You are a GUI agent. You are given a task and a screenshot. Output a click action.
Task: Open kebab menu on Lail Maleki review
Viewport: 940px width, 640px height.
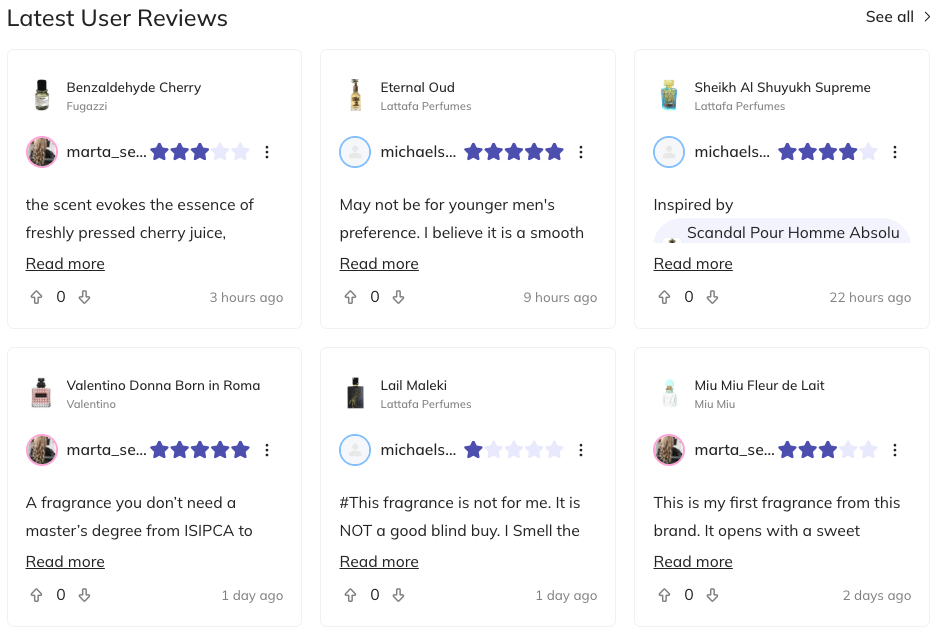(x=581, y=450)
